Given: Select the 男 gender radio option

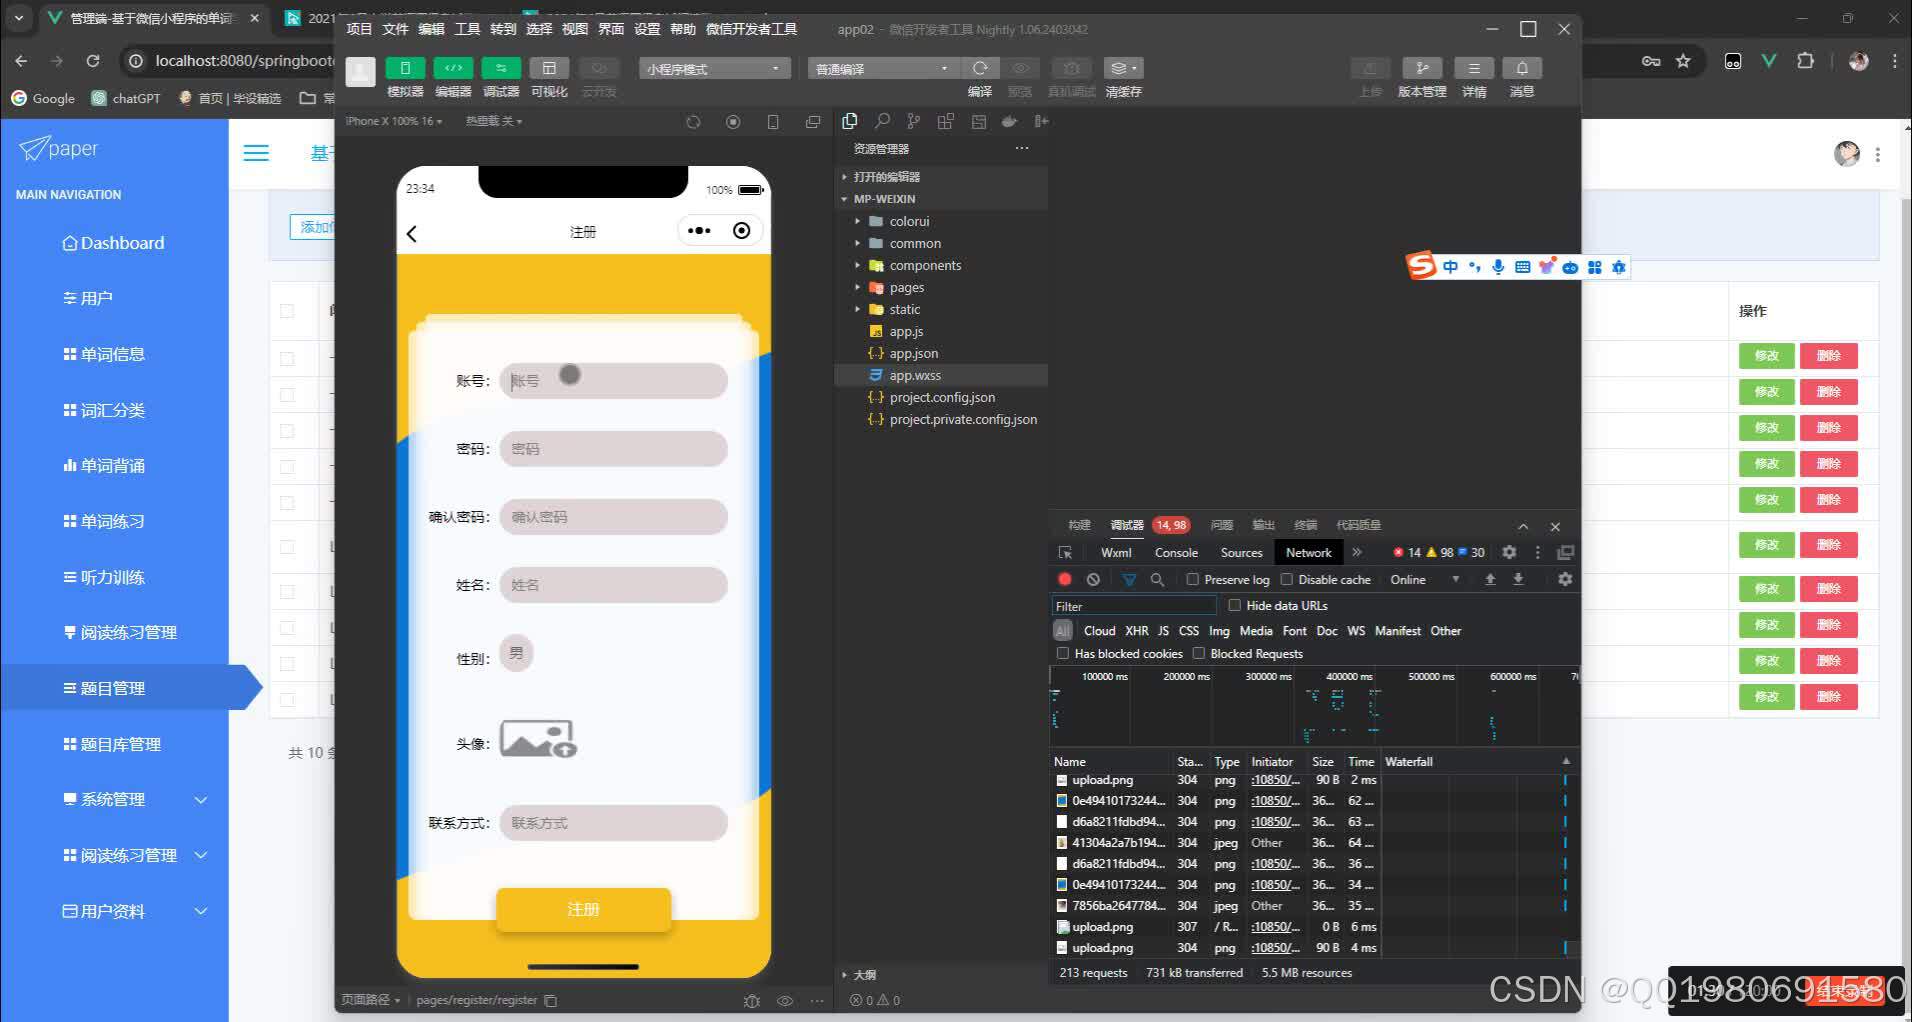Looking at the screenshot, I should [516, 653].
